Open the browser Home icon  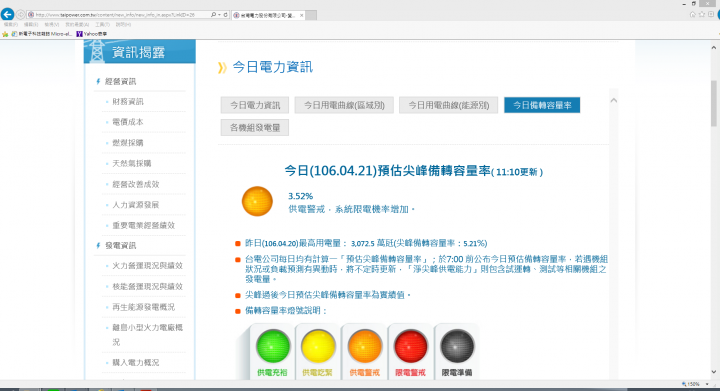692,15
